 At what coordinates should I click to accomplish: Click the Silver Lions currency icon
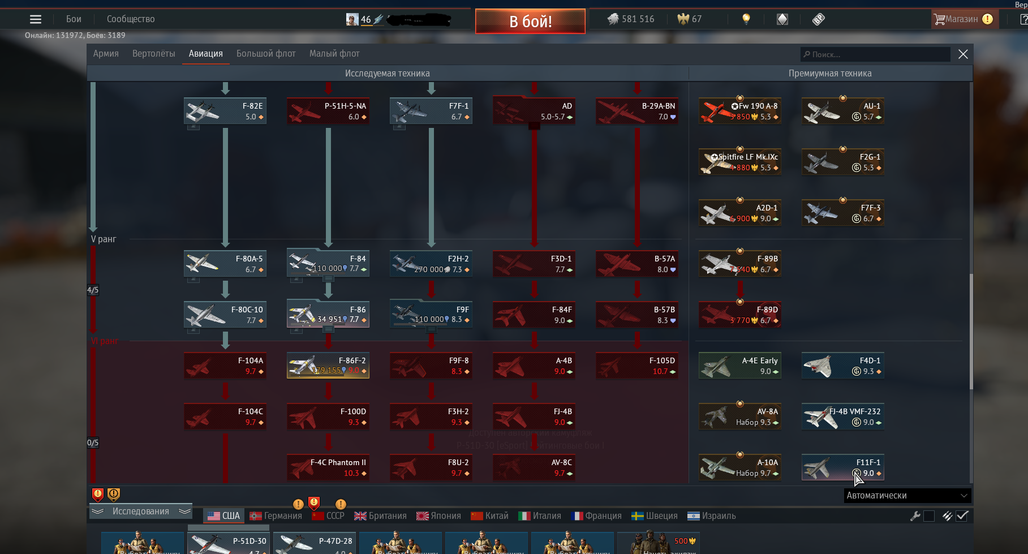click(x=612, y=19)
